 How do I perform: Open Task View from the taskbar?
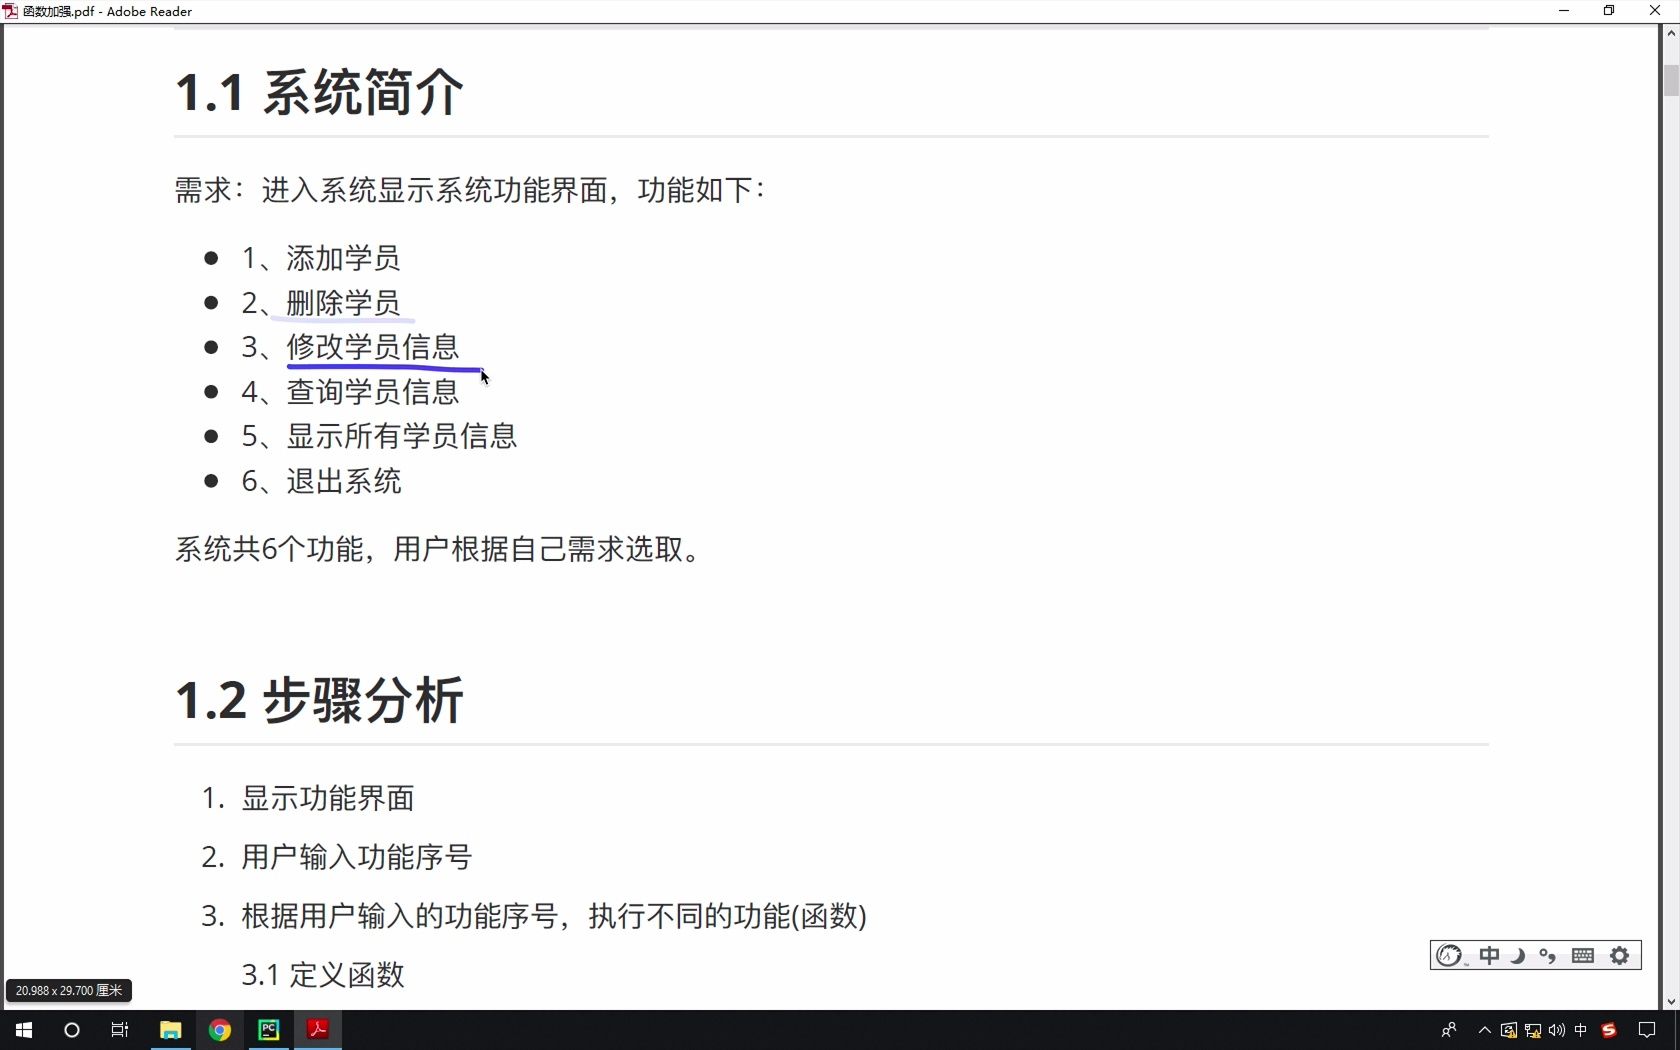point(119,1030)
